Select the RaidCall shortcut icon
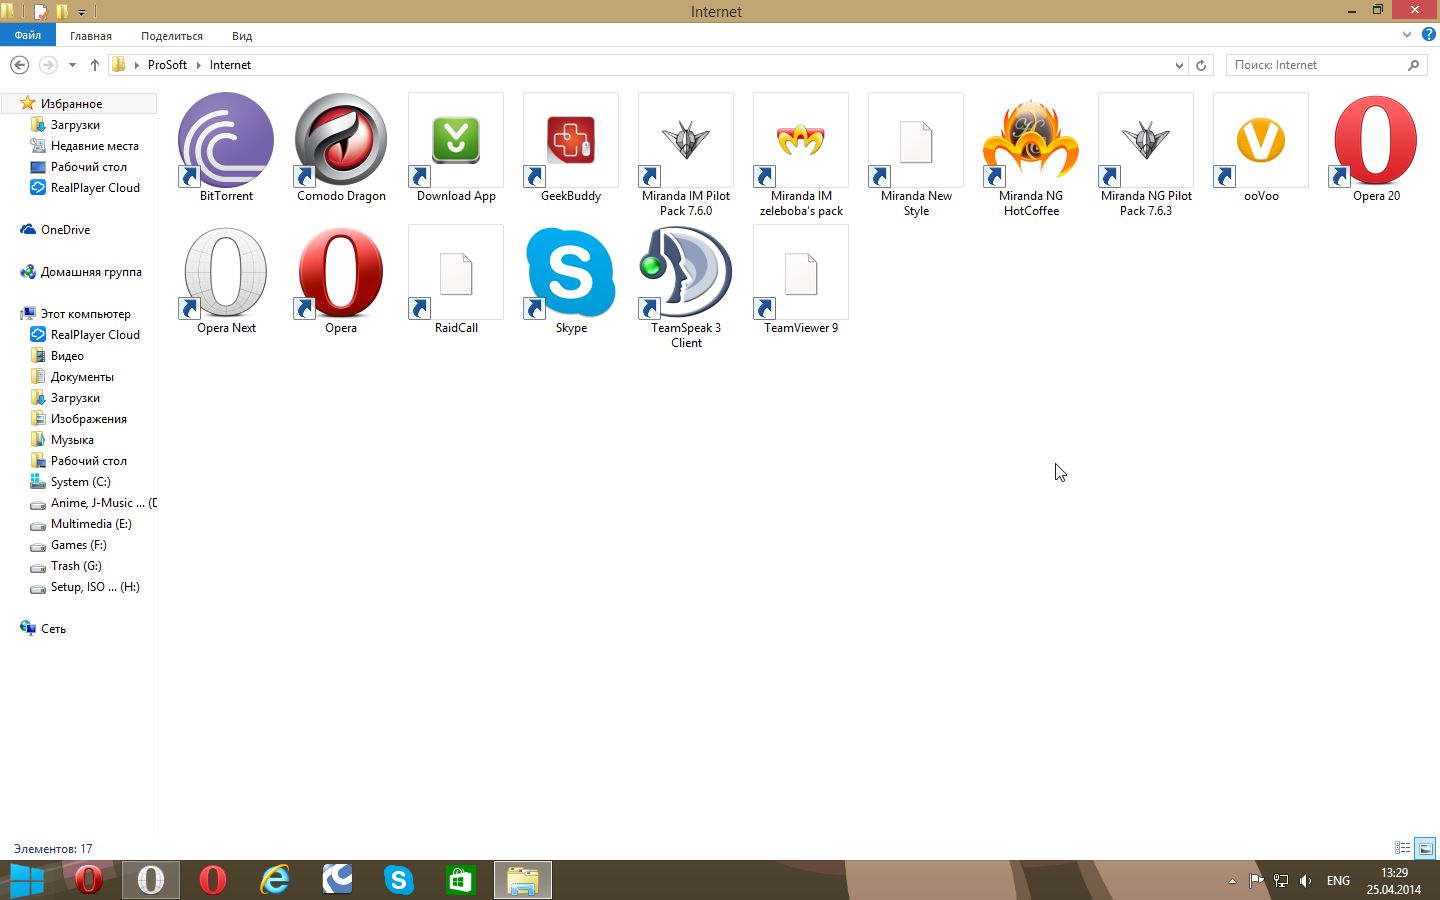The height and width of the screenshot is (900, 1440). [x=456, y=272]
